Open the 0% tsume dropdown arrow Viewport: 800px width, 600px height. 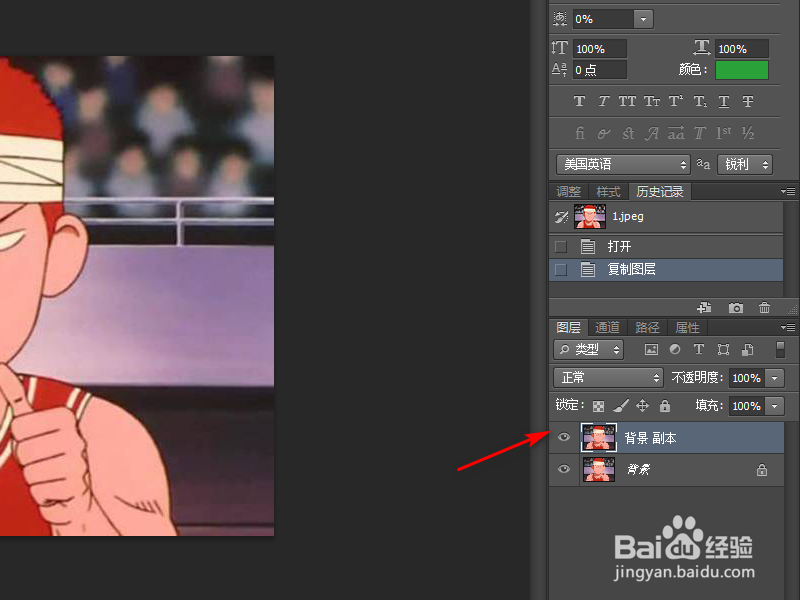643,19
